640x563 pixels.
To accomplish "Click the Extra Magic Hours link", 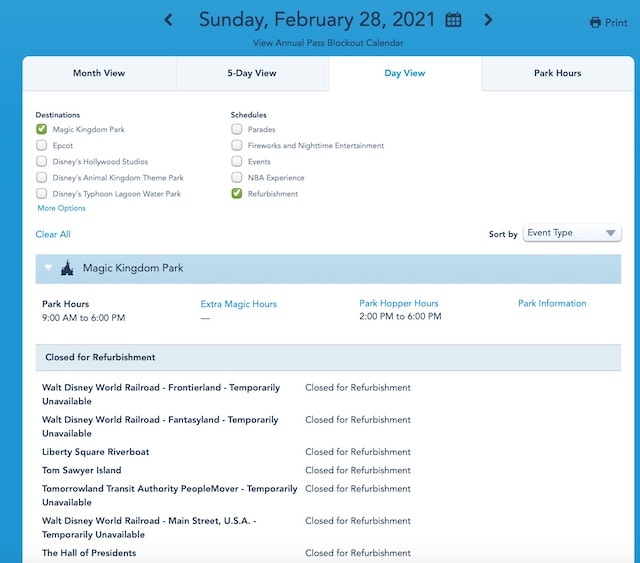I will (x=238, y=304).
